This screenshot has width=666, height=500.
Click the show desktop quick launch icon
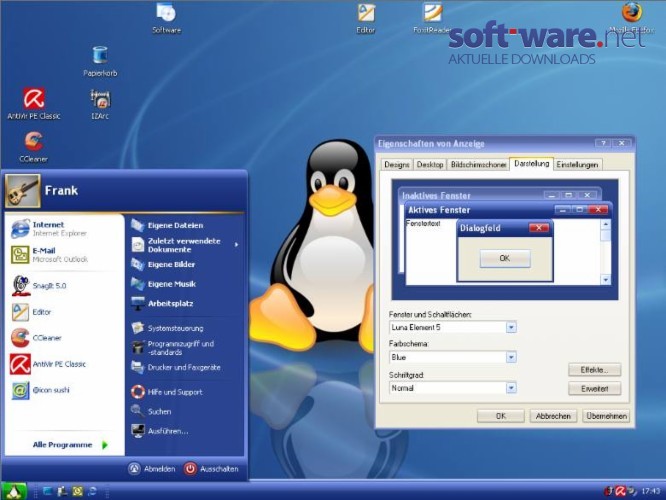pos(48,492)
